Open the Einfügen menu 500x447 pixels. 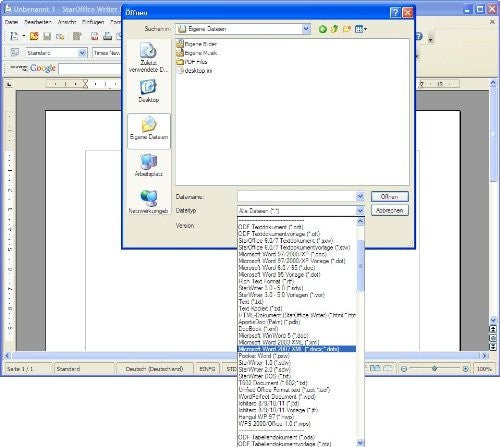pyautogui.click(x=93, y=22)
